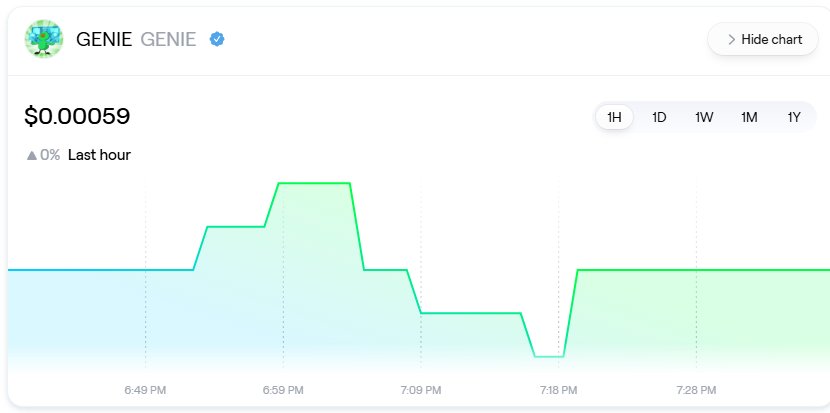Switch to the 1W time range

tap(704, 117)
